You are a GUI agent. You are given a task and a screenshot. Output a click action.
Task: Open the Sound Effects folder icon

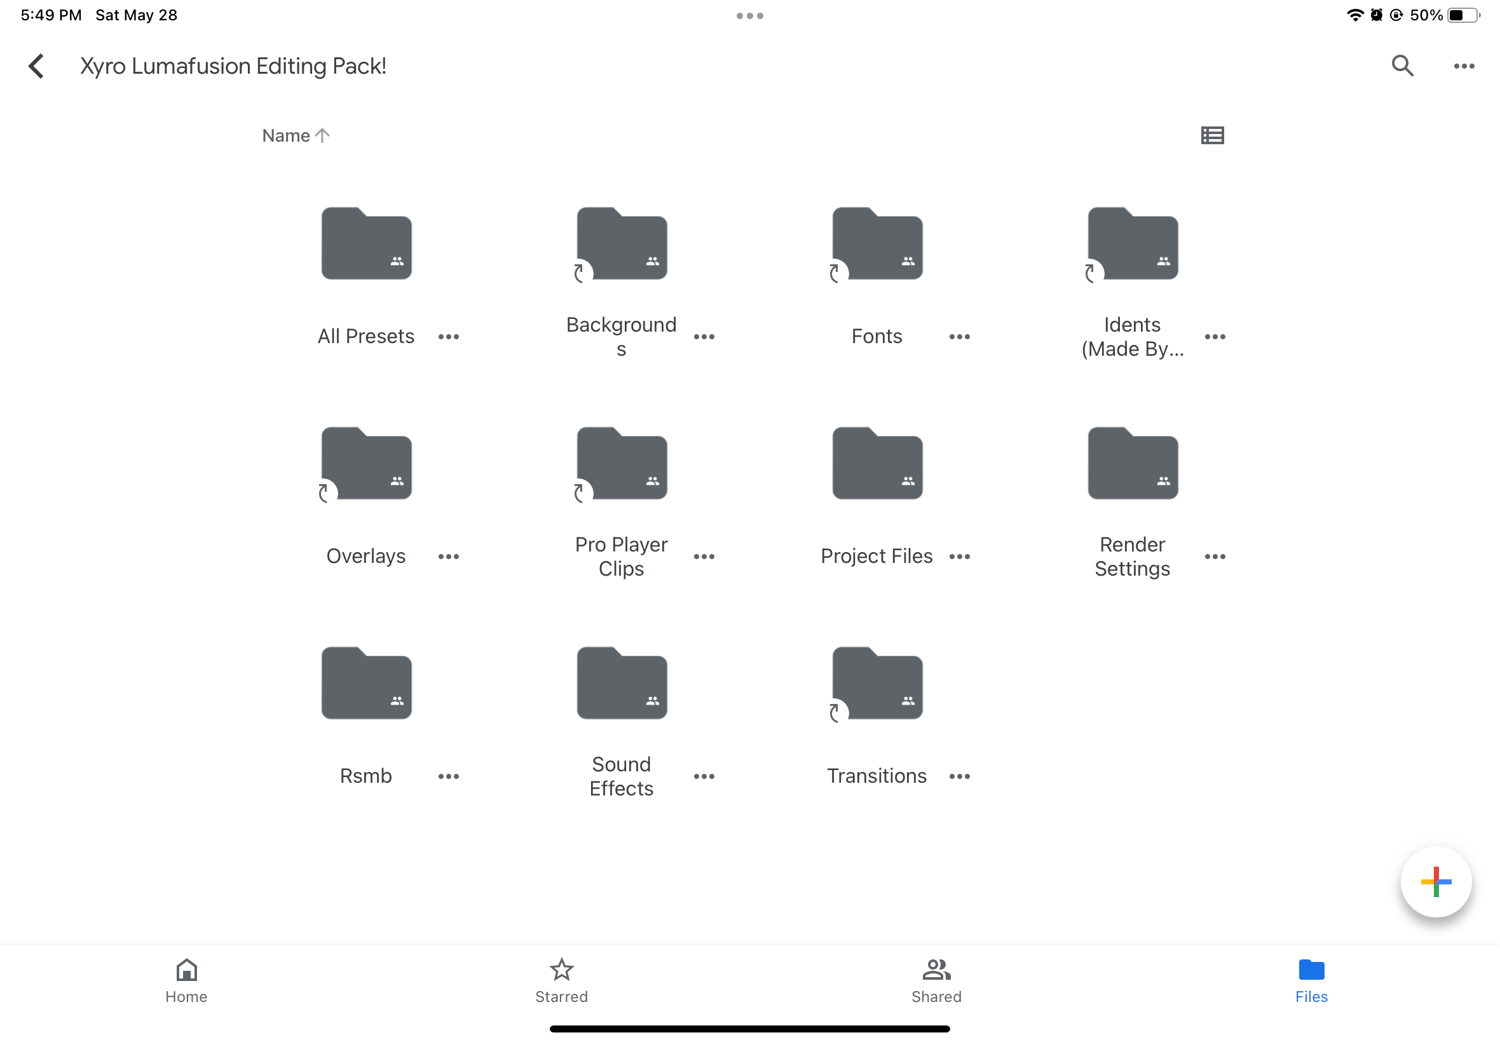click(x=621, y=683)
